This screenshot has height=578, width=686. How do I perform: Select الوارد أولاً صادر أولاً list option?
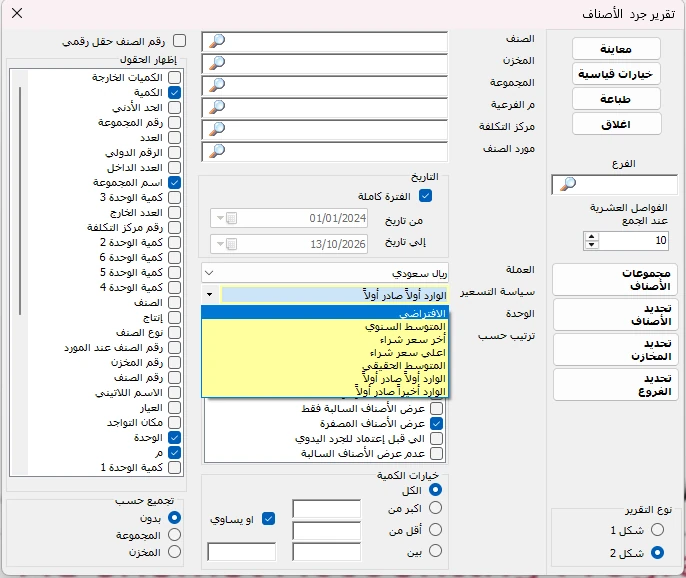point(325,378)
